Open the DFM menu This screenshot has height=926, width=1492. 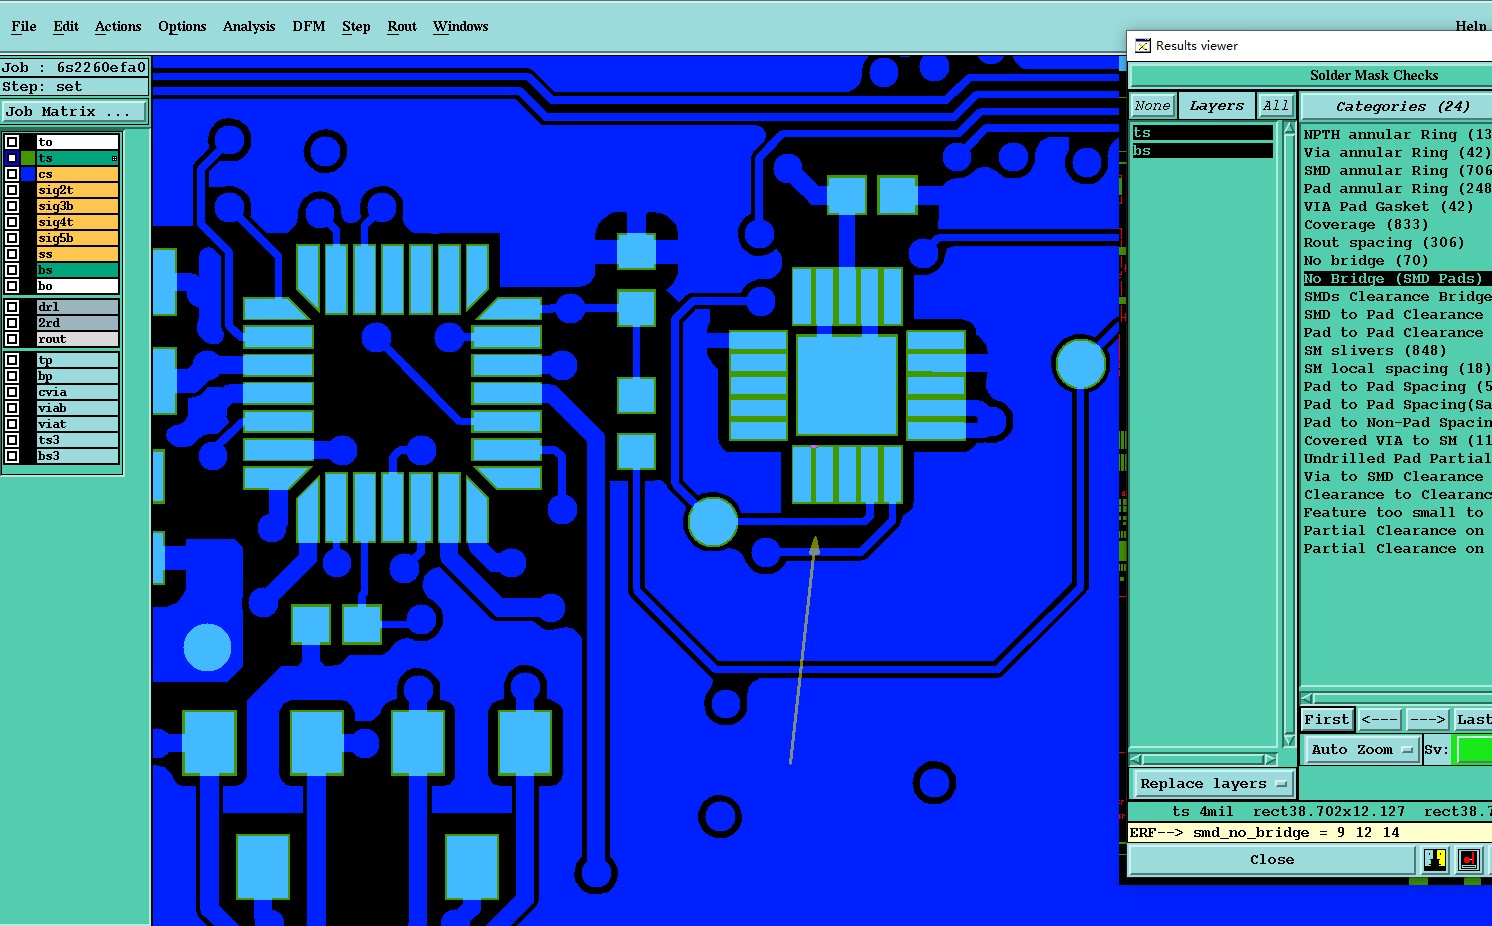coord(309,27)
